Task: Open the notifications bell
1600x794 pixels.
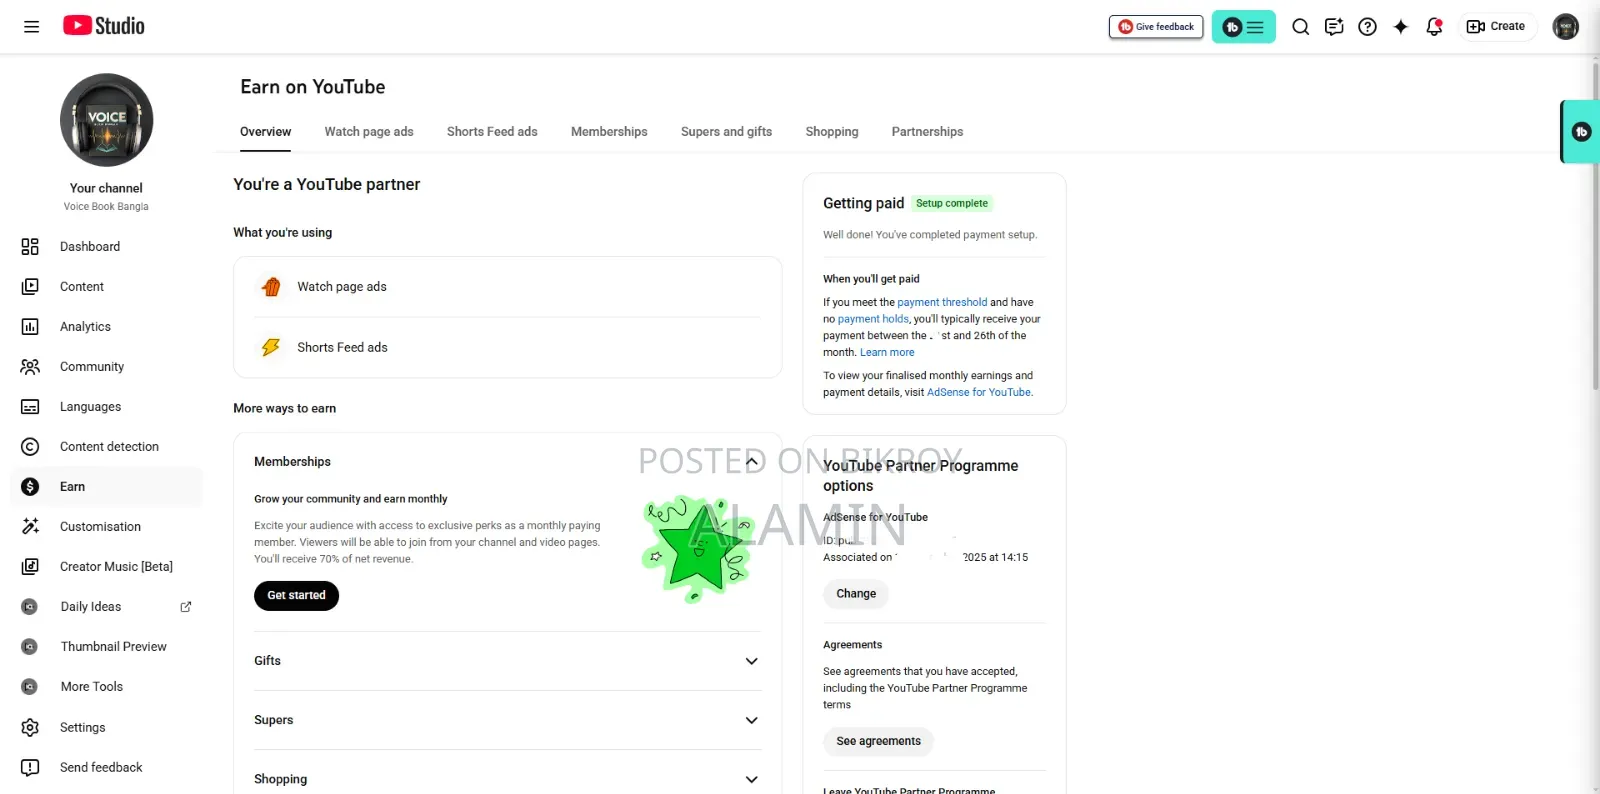Action: (x=1434, y=27)
